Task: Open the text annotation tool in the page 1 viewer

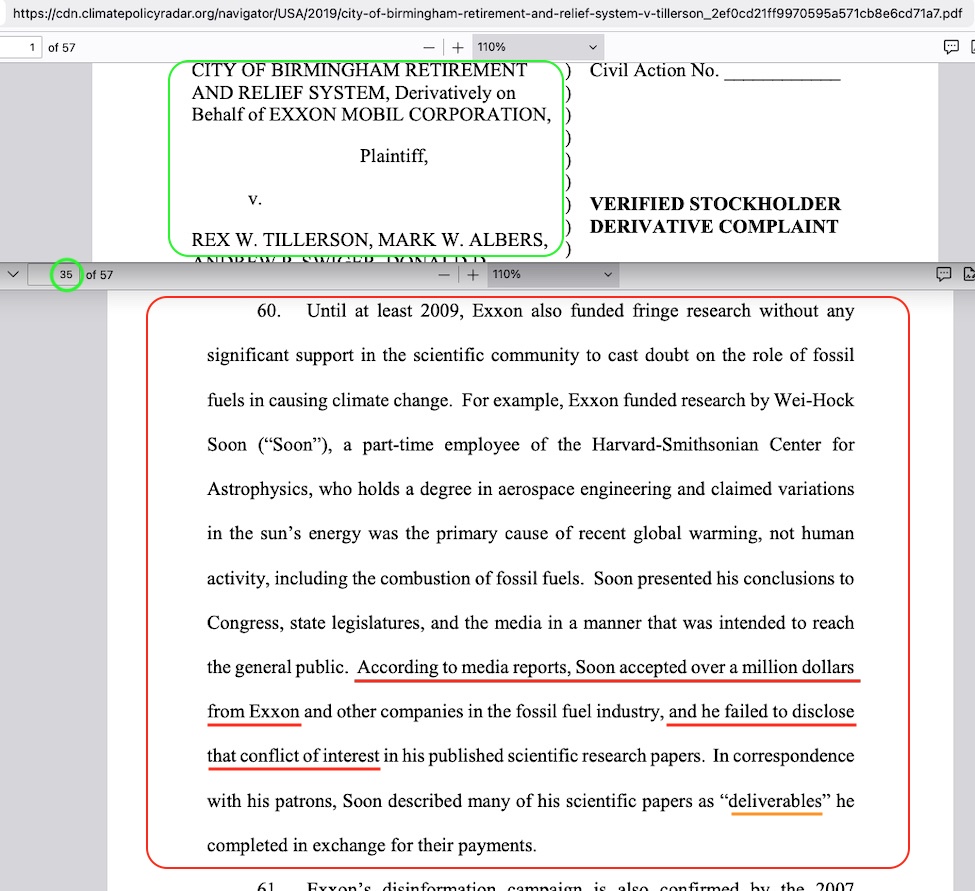Action: pos(951,47)
